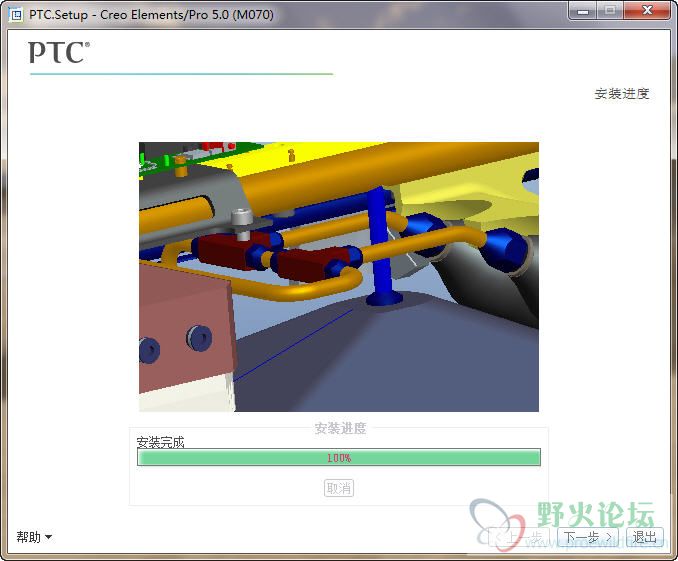The image size is (678, 561).
Task: Click the window title PTC.Setup - Creo Elements/Pro 5.0
Action: (151, 15)
